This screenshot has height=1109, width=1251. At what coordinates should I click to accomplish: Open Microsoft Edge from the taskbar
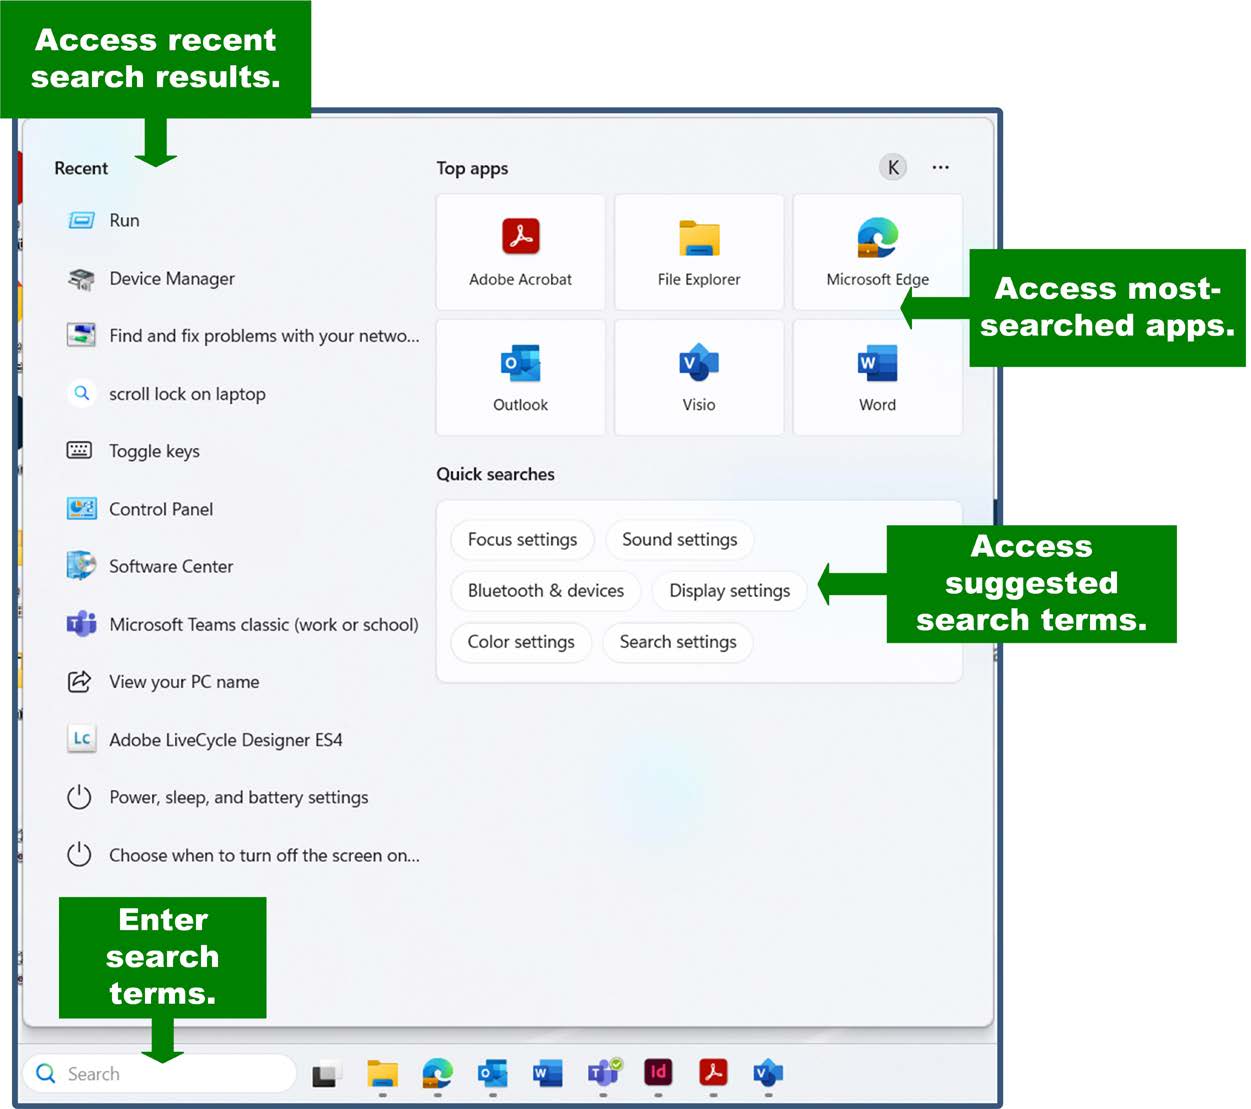point(437,1074)
